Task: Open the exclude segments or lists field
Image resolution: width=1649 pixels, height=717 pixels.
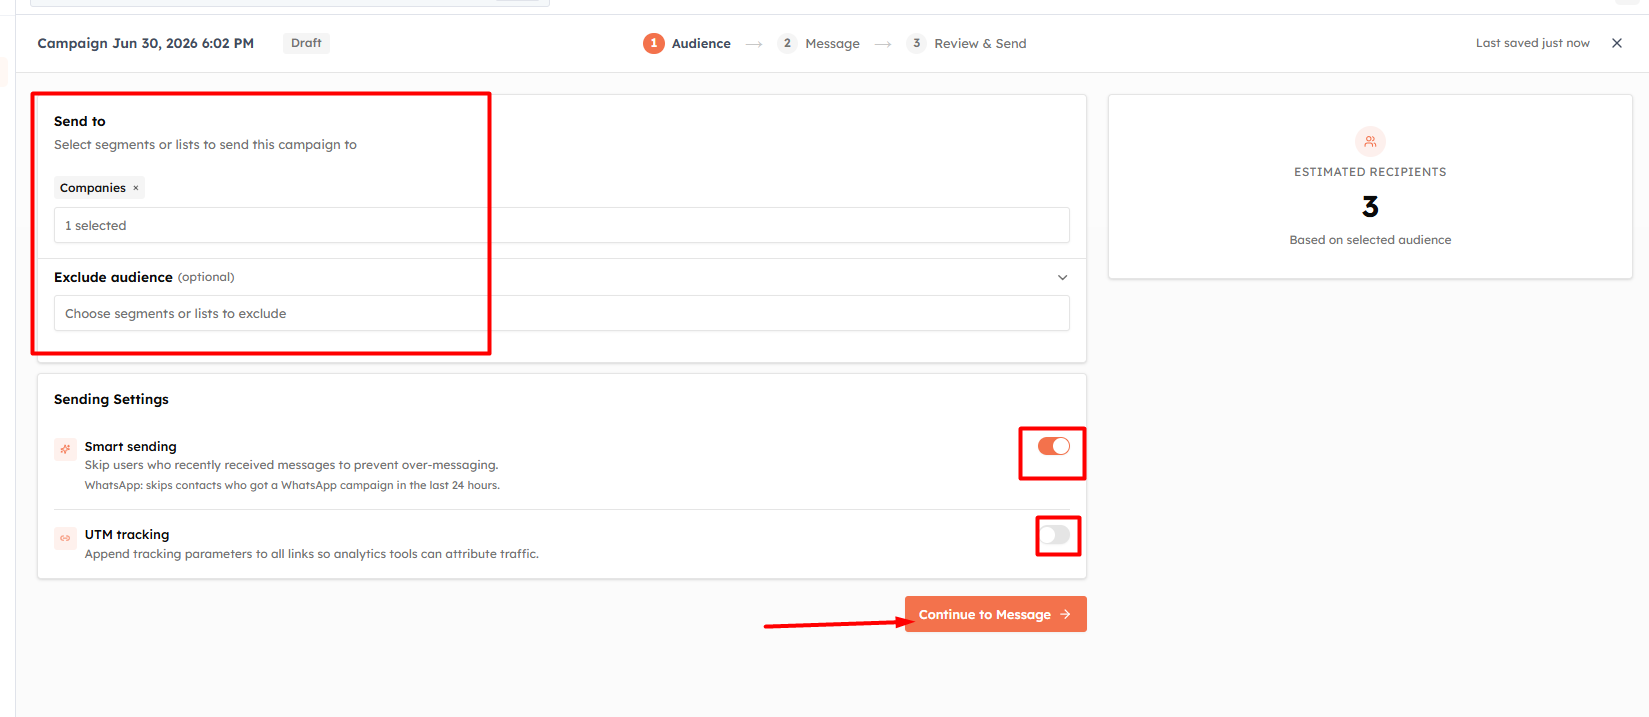Action: [x=561, y=313]
